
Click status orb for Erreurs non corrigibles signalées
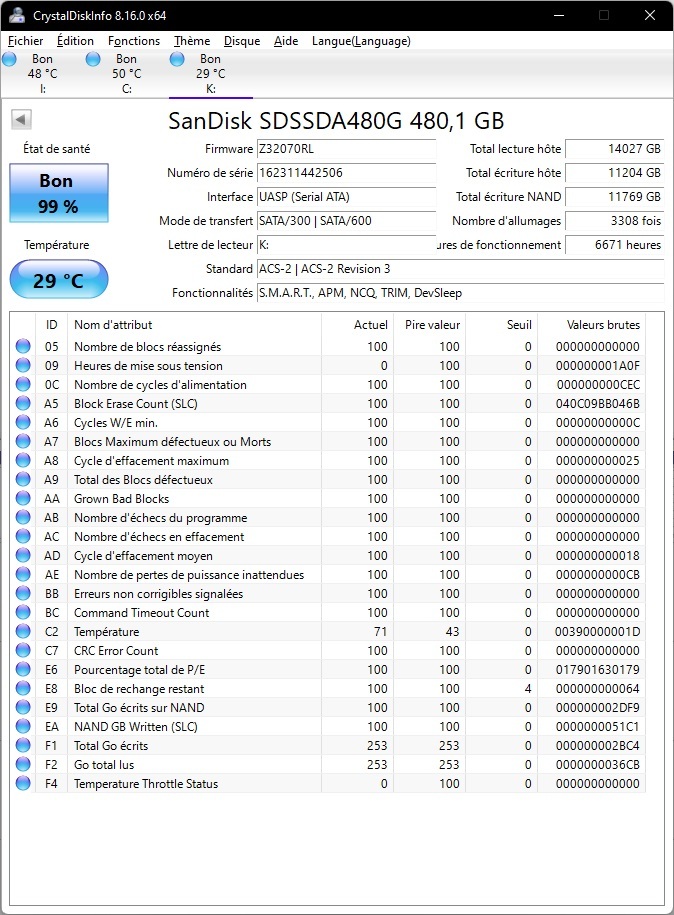(x=23, y=593)
